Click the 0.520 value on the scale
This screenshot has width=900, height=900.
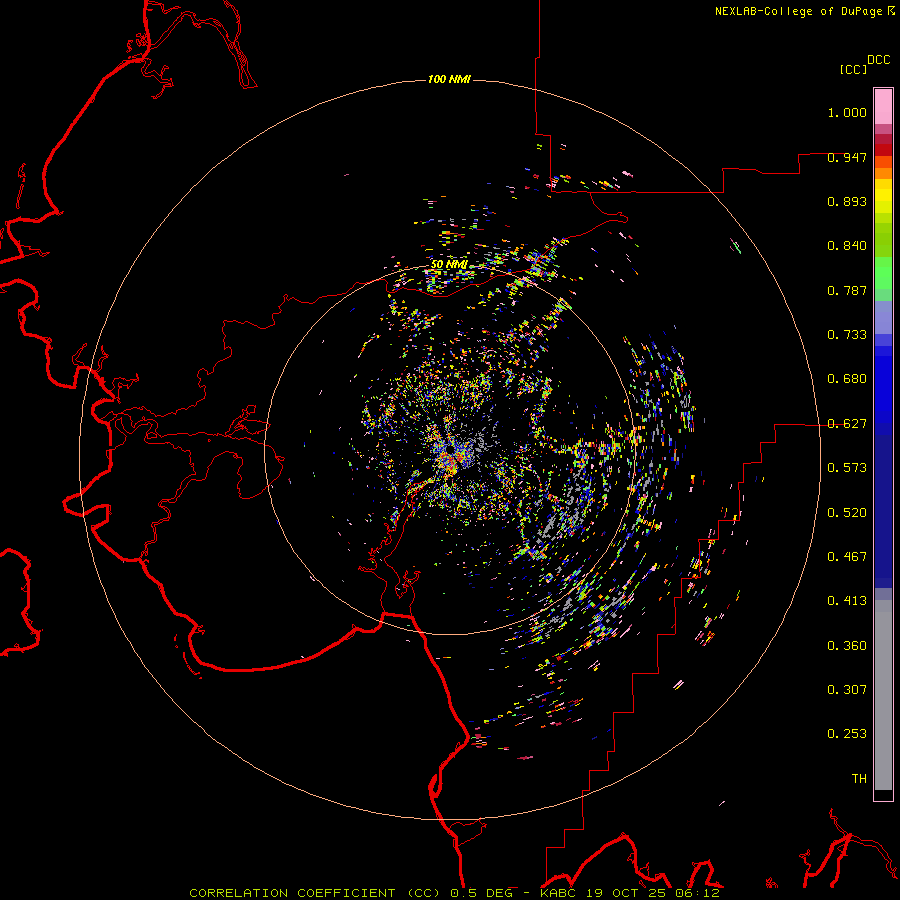tap(847, 513)
